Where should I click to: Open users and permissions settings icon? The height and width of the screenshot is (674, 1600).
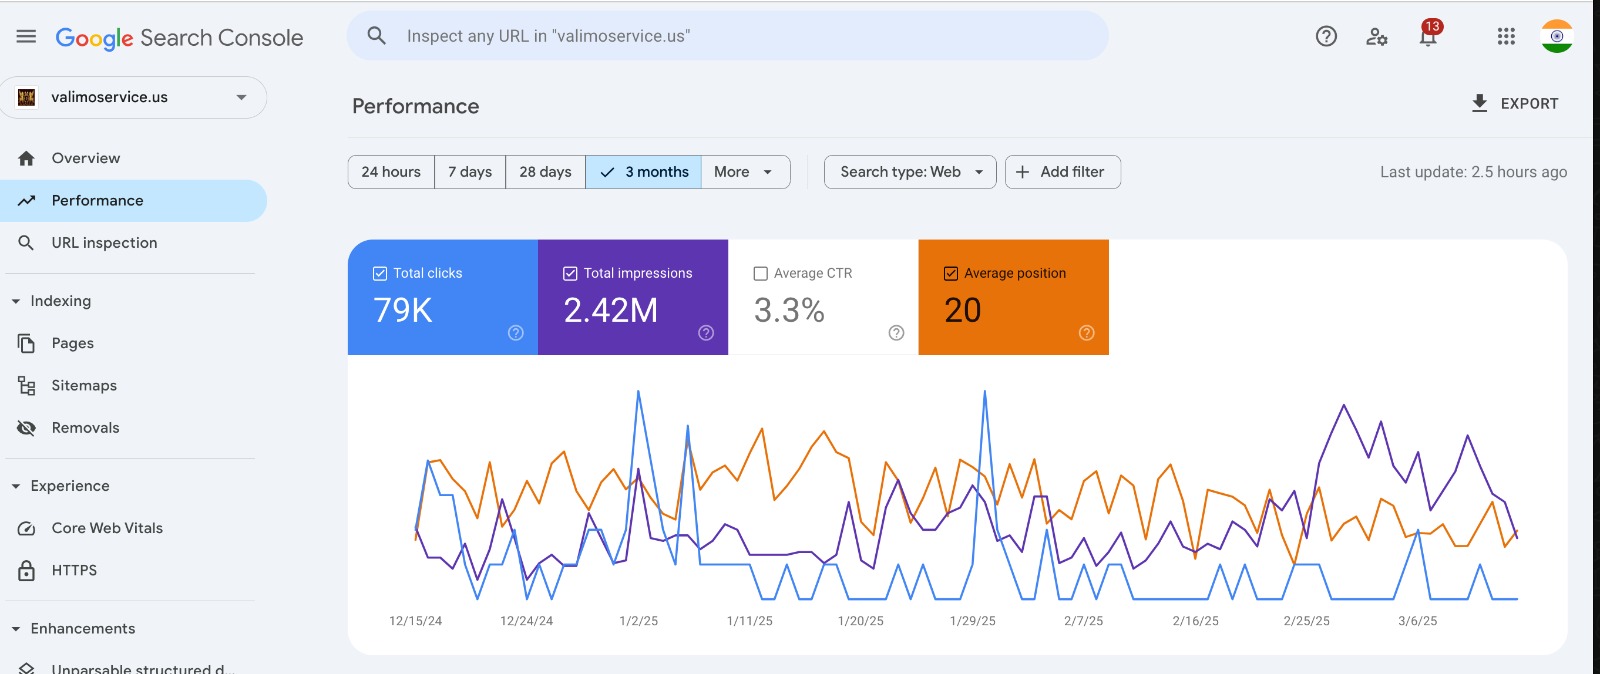1377,37
